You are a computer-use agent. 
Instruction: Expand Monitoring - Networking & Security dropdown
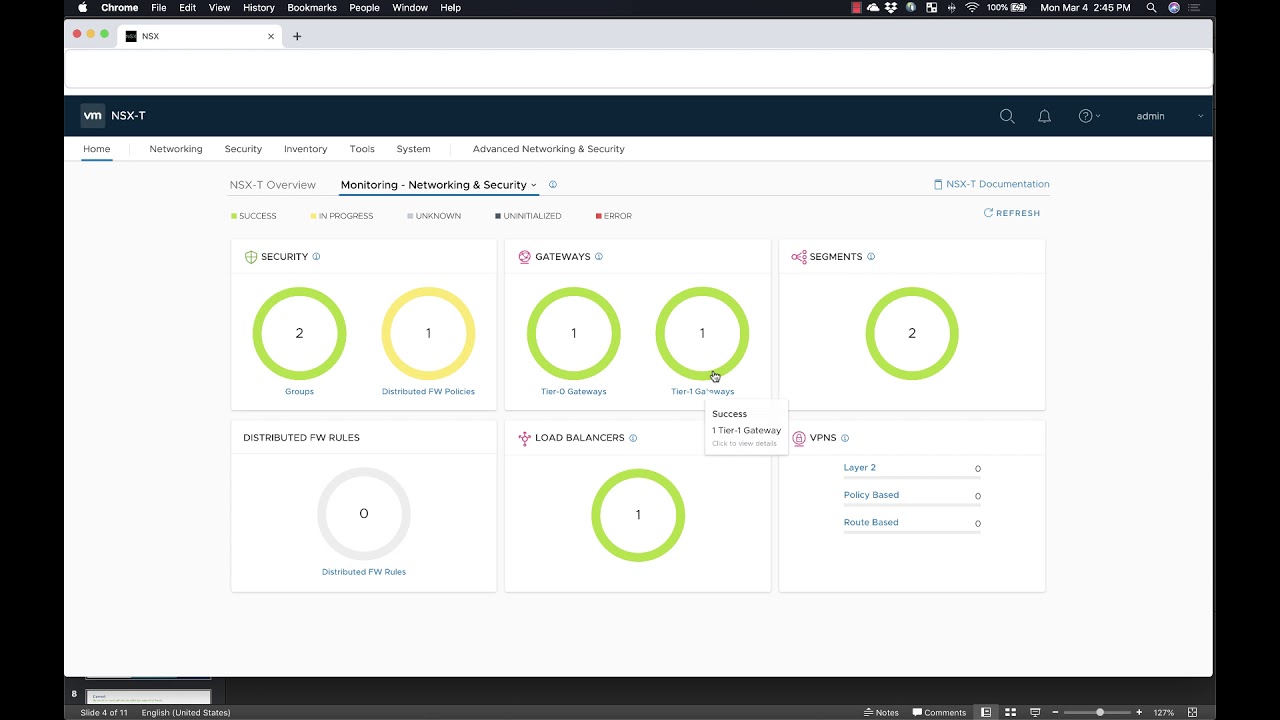pos(439,185)
